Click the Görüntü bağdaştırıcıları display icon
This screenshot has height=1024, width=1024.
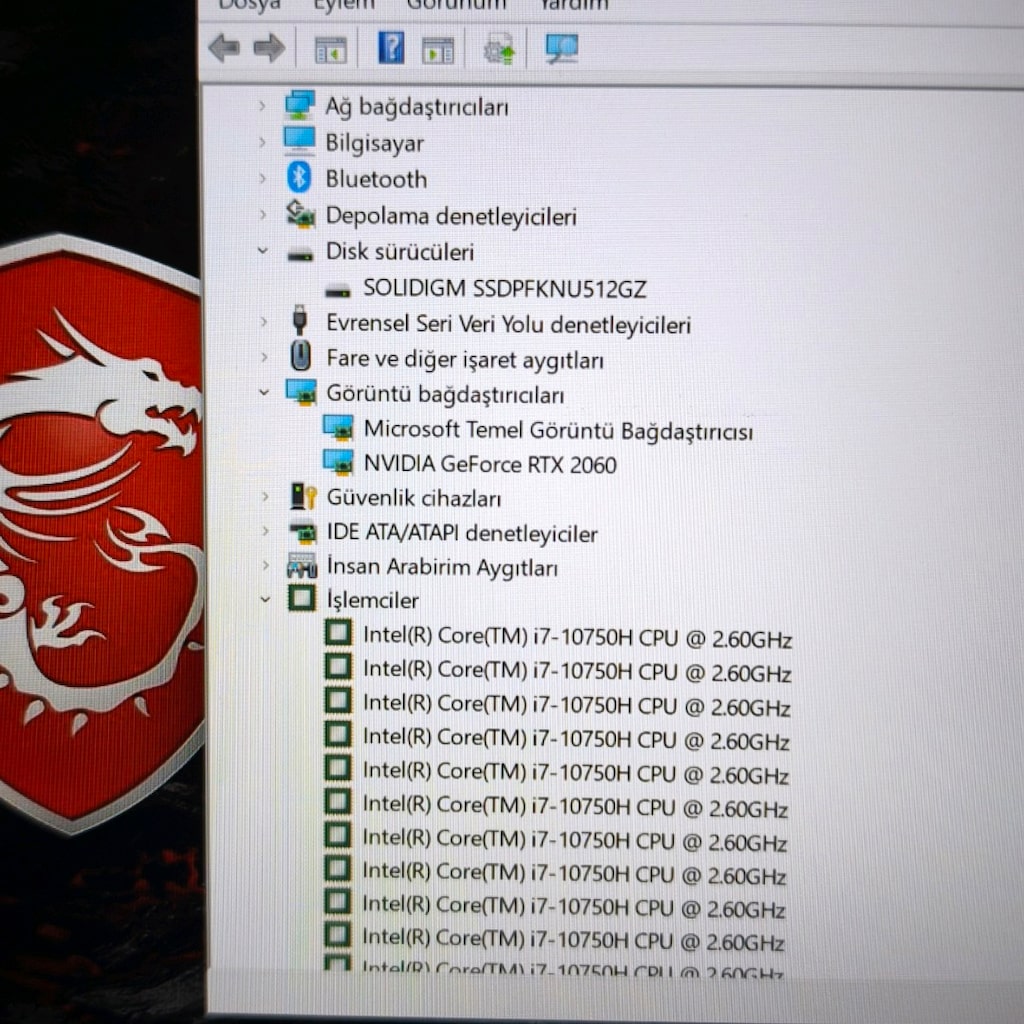pos(301,392)
